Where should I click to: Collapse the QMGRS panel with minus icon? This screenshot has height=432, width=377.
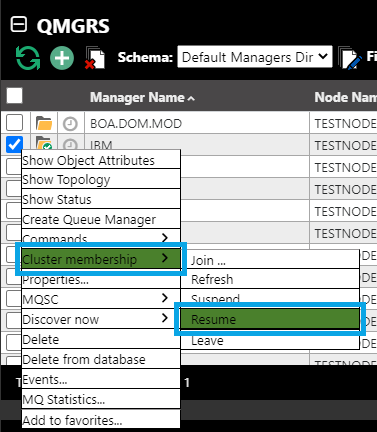pos(19,25)
